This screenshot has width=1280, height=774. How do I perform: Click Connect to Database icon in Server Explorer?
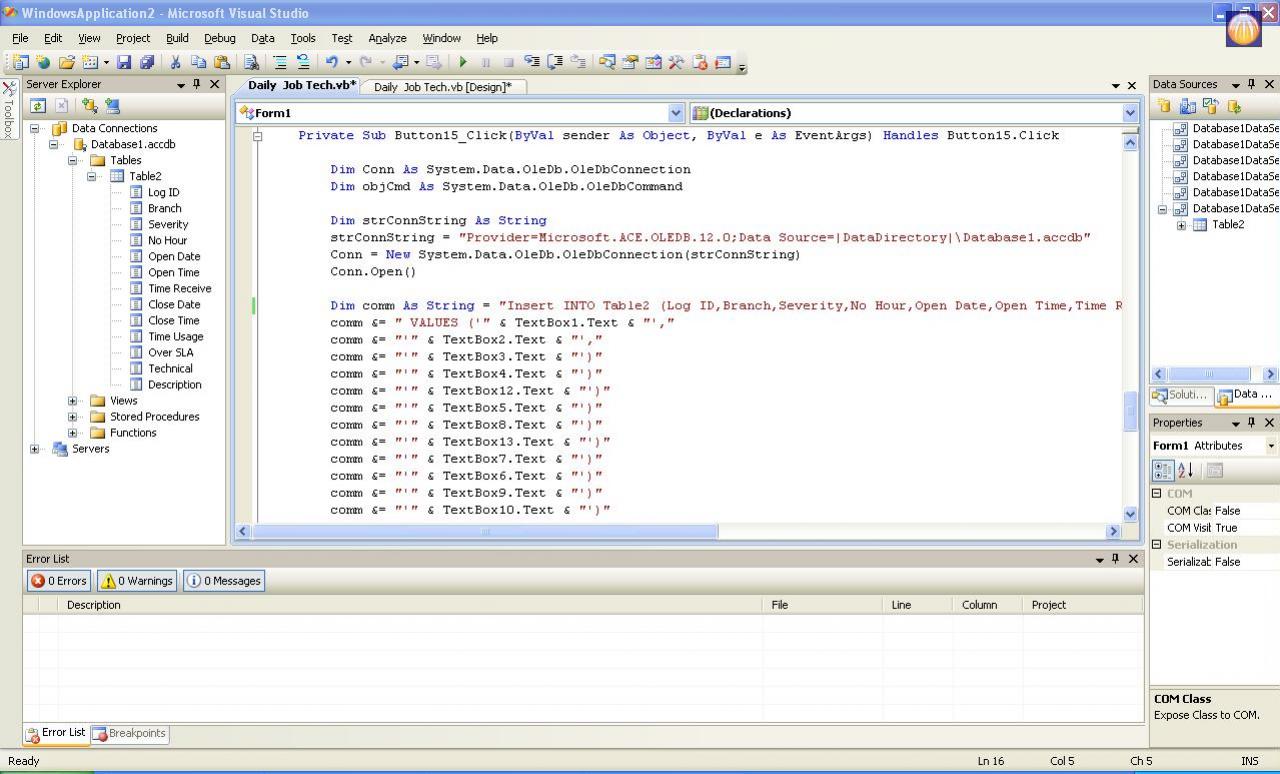(90, 105)
